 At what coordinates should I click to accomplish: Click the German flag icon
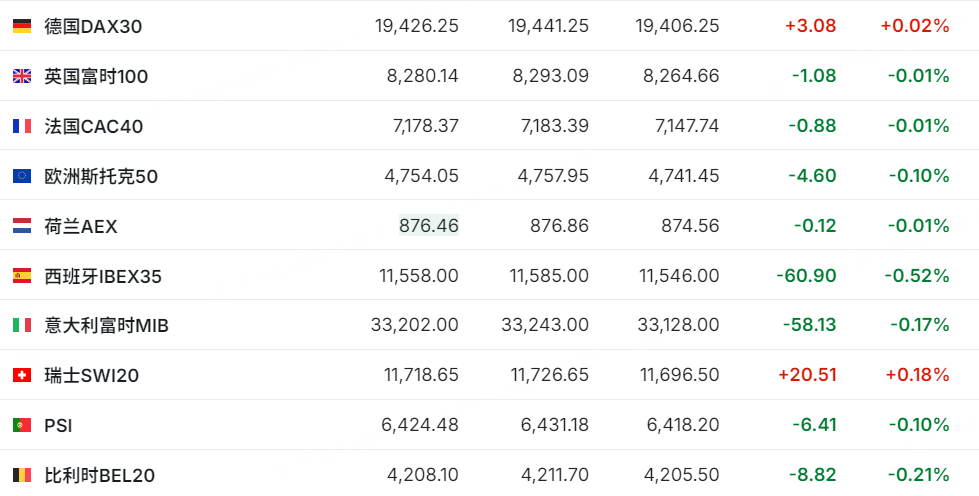point(22,26)
